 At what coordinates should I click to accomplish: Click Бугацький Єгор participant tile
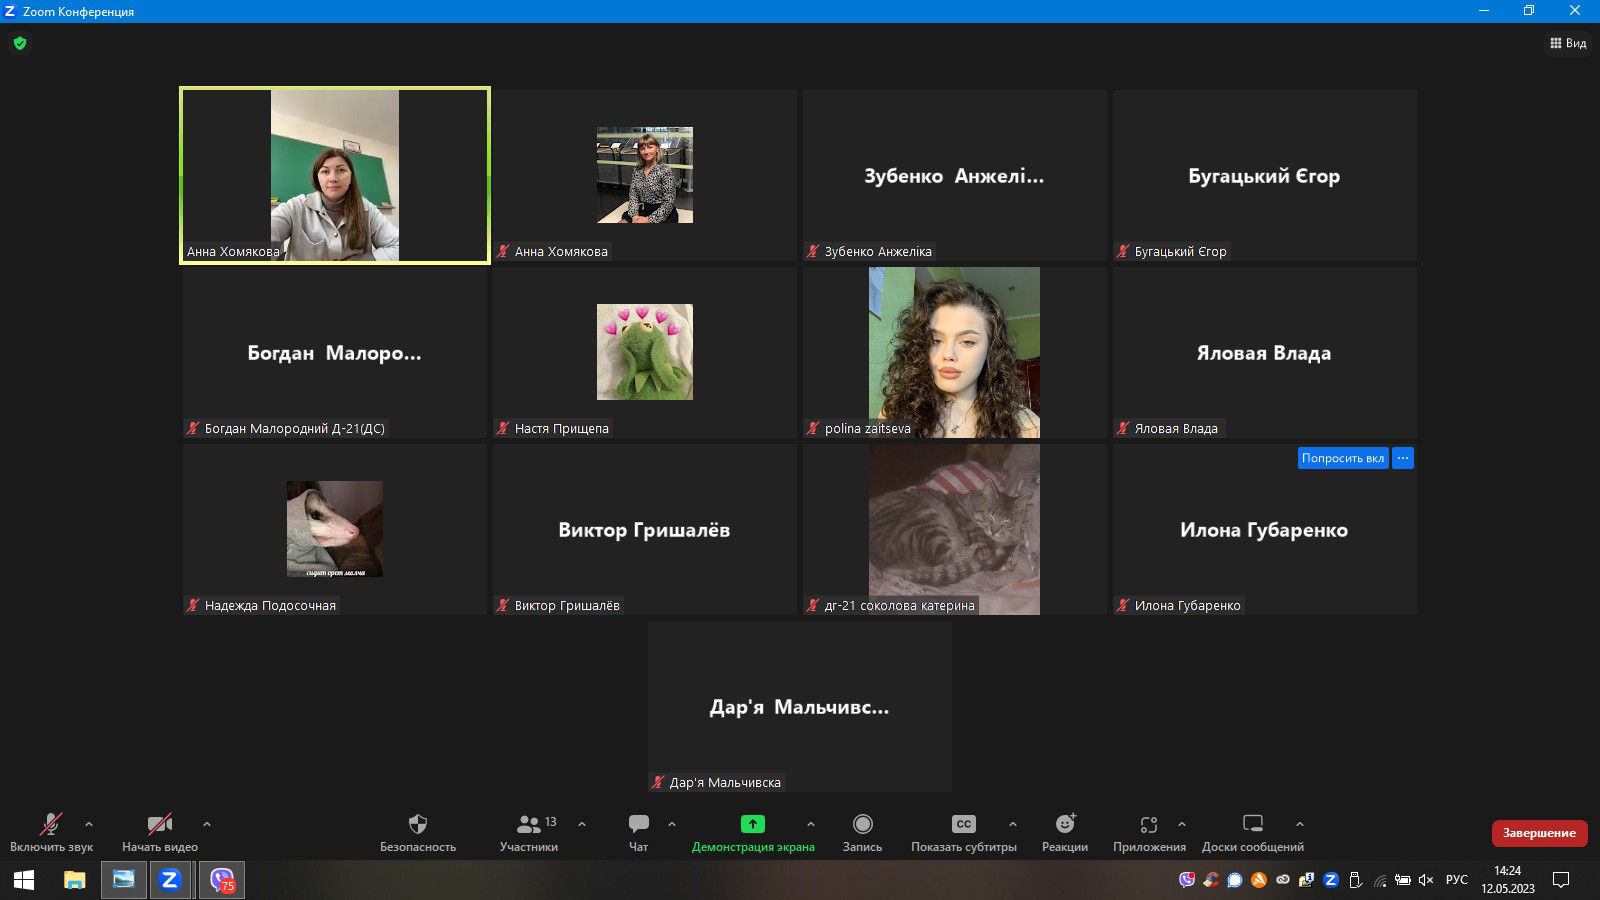1264,175
